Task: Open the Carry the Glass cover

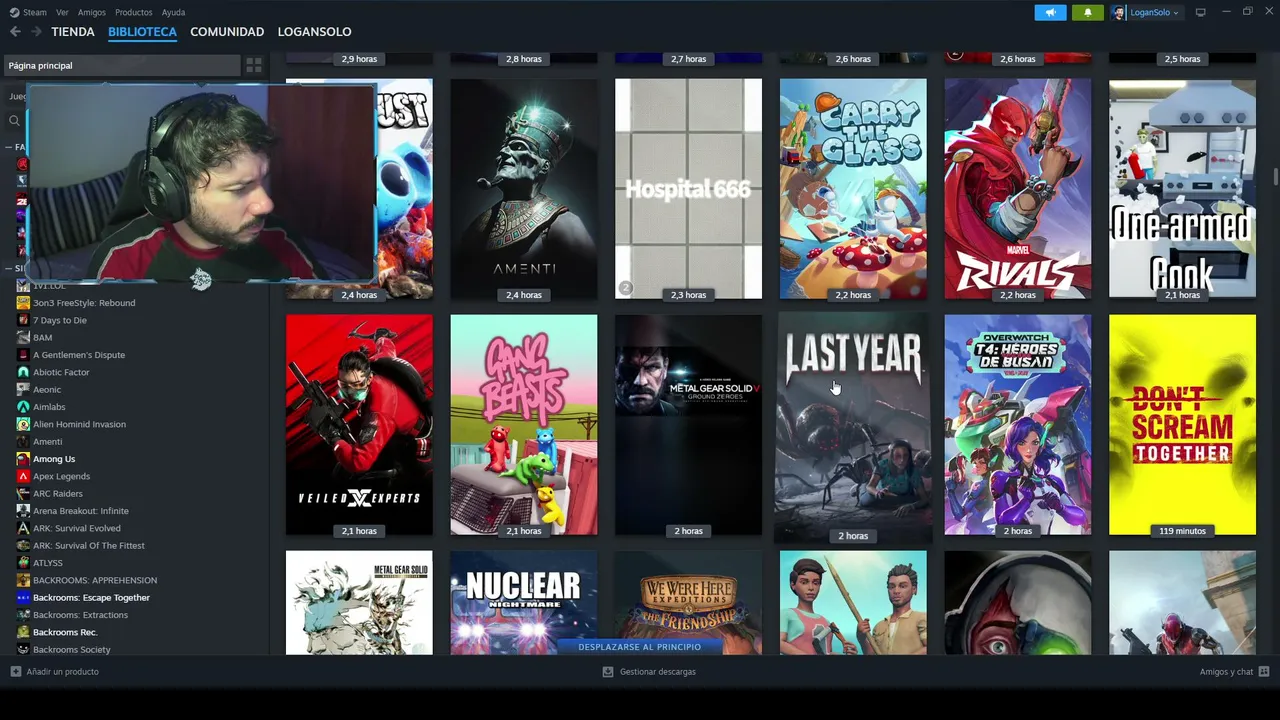Action: pos(853,189)
